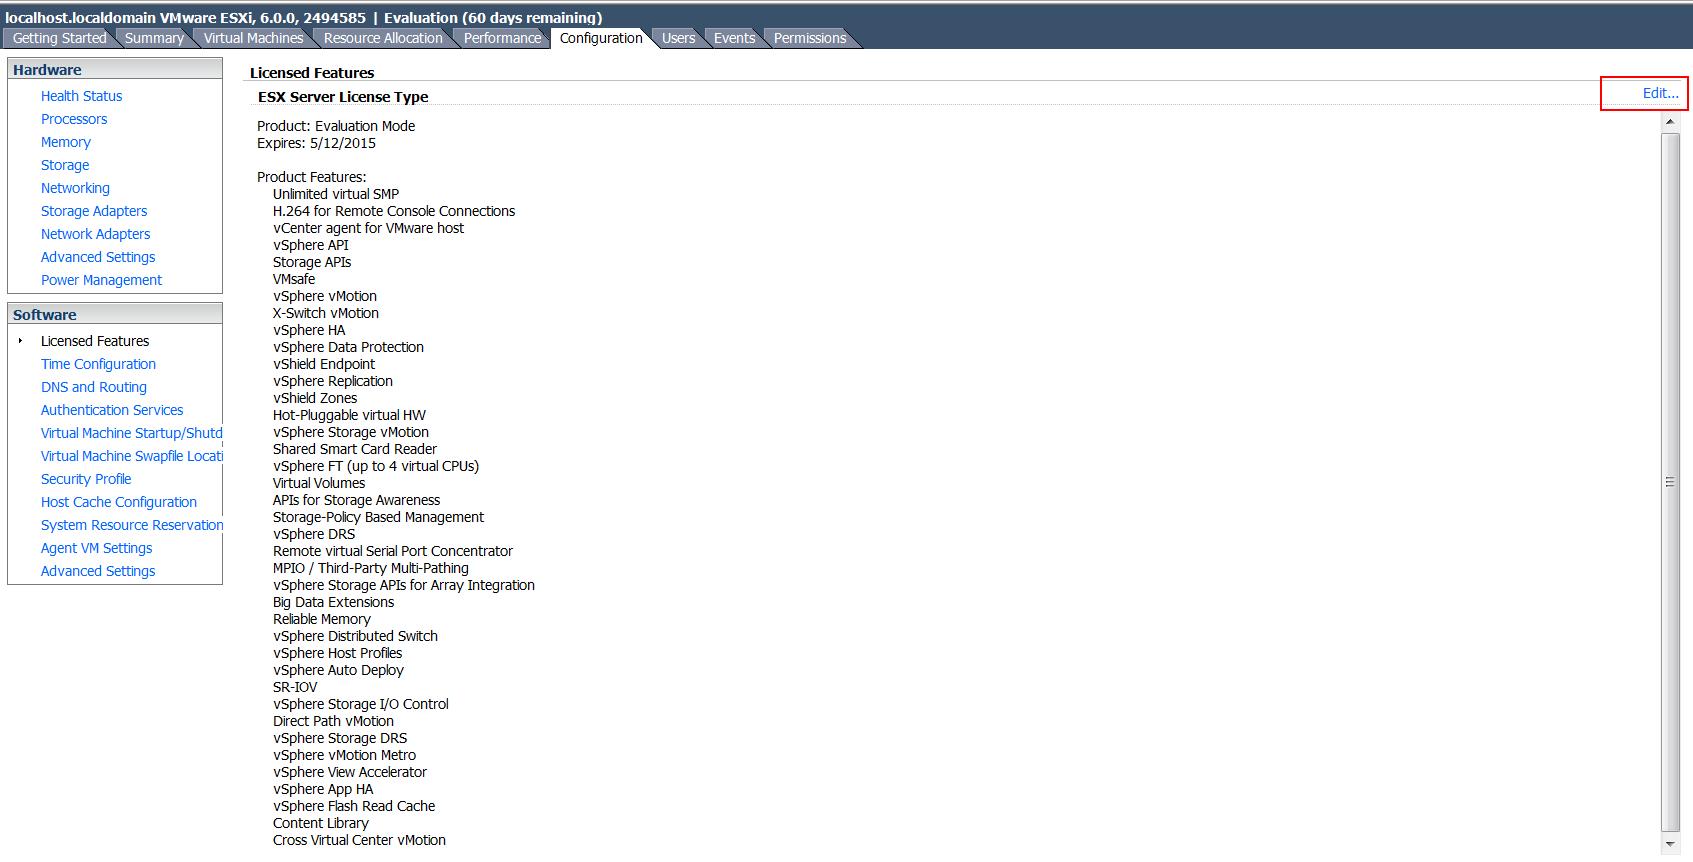Open Health Status under Hardware
Screen dimensions: 1693x862
(81, 96)
